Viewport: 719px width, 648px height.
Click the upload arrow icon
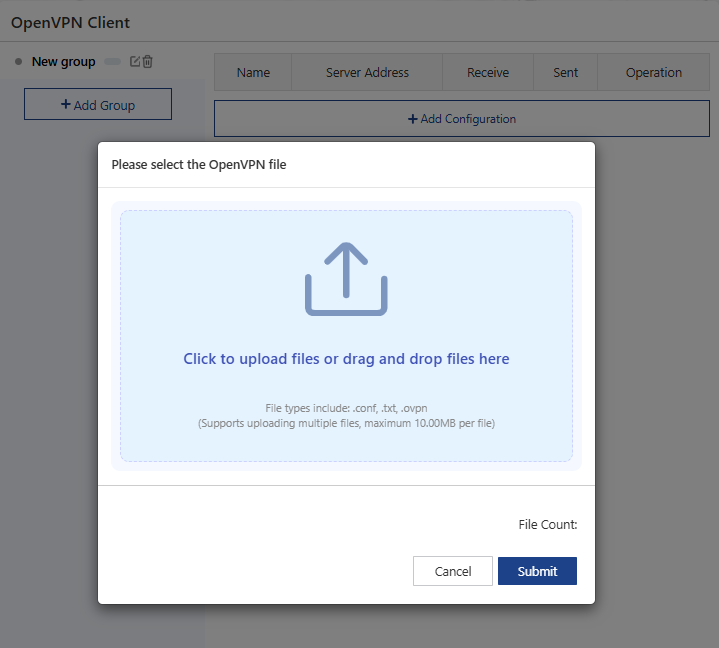(346, 279)
